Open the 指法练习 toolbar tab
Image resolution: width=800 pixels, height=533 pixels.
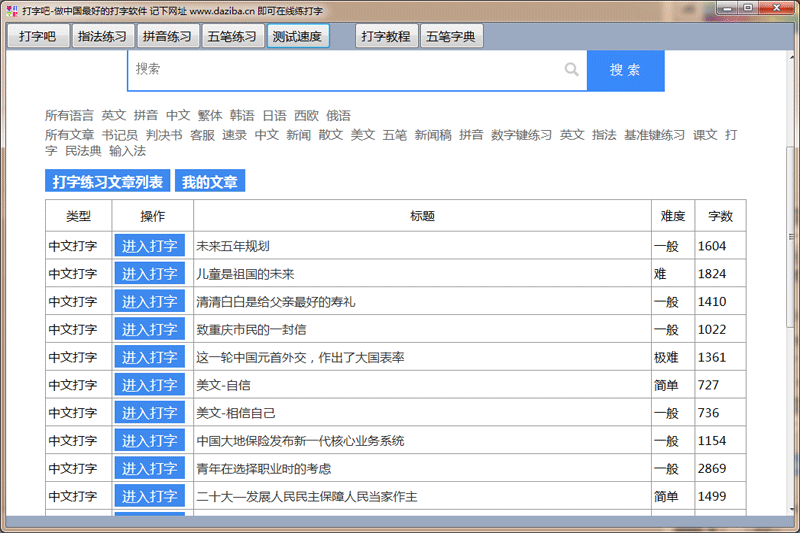pyautogui.click(x=102, y=37)
